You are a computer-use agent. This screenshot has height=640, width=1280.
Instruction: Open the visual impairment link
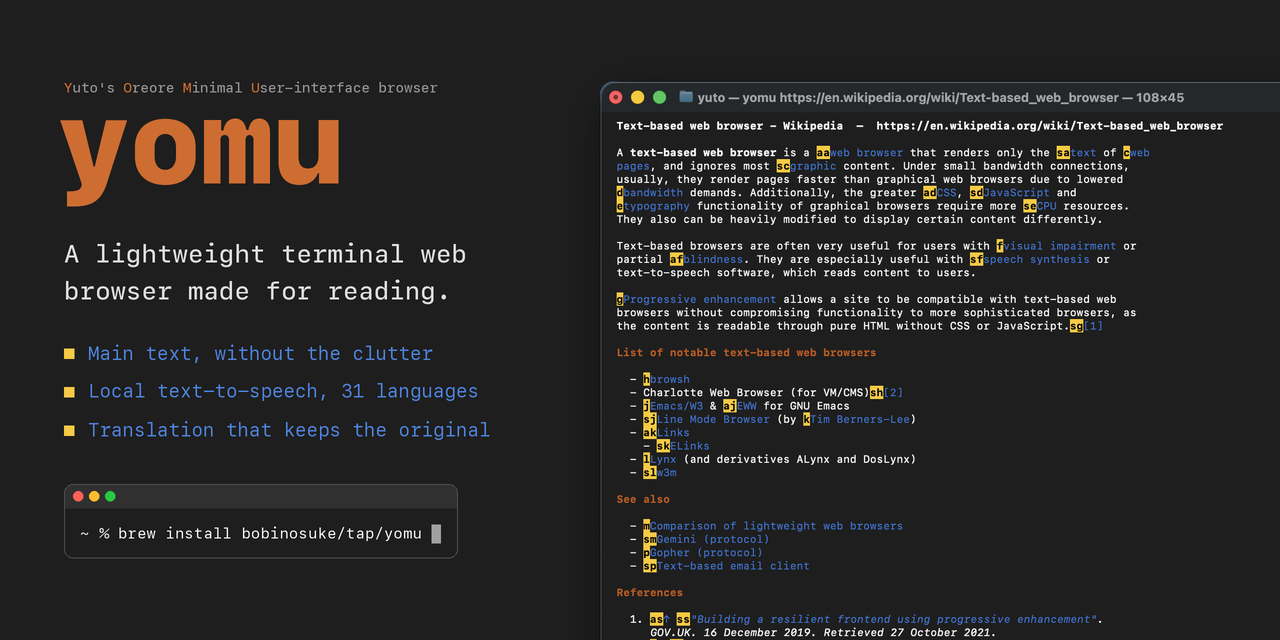click(x=1060, y=246)
